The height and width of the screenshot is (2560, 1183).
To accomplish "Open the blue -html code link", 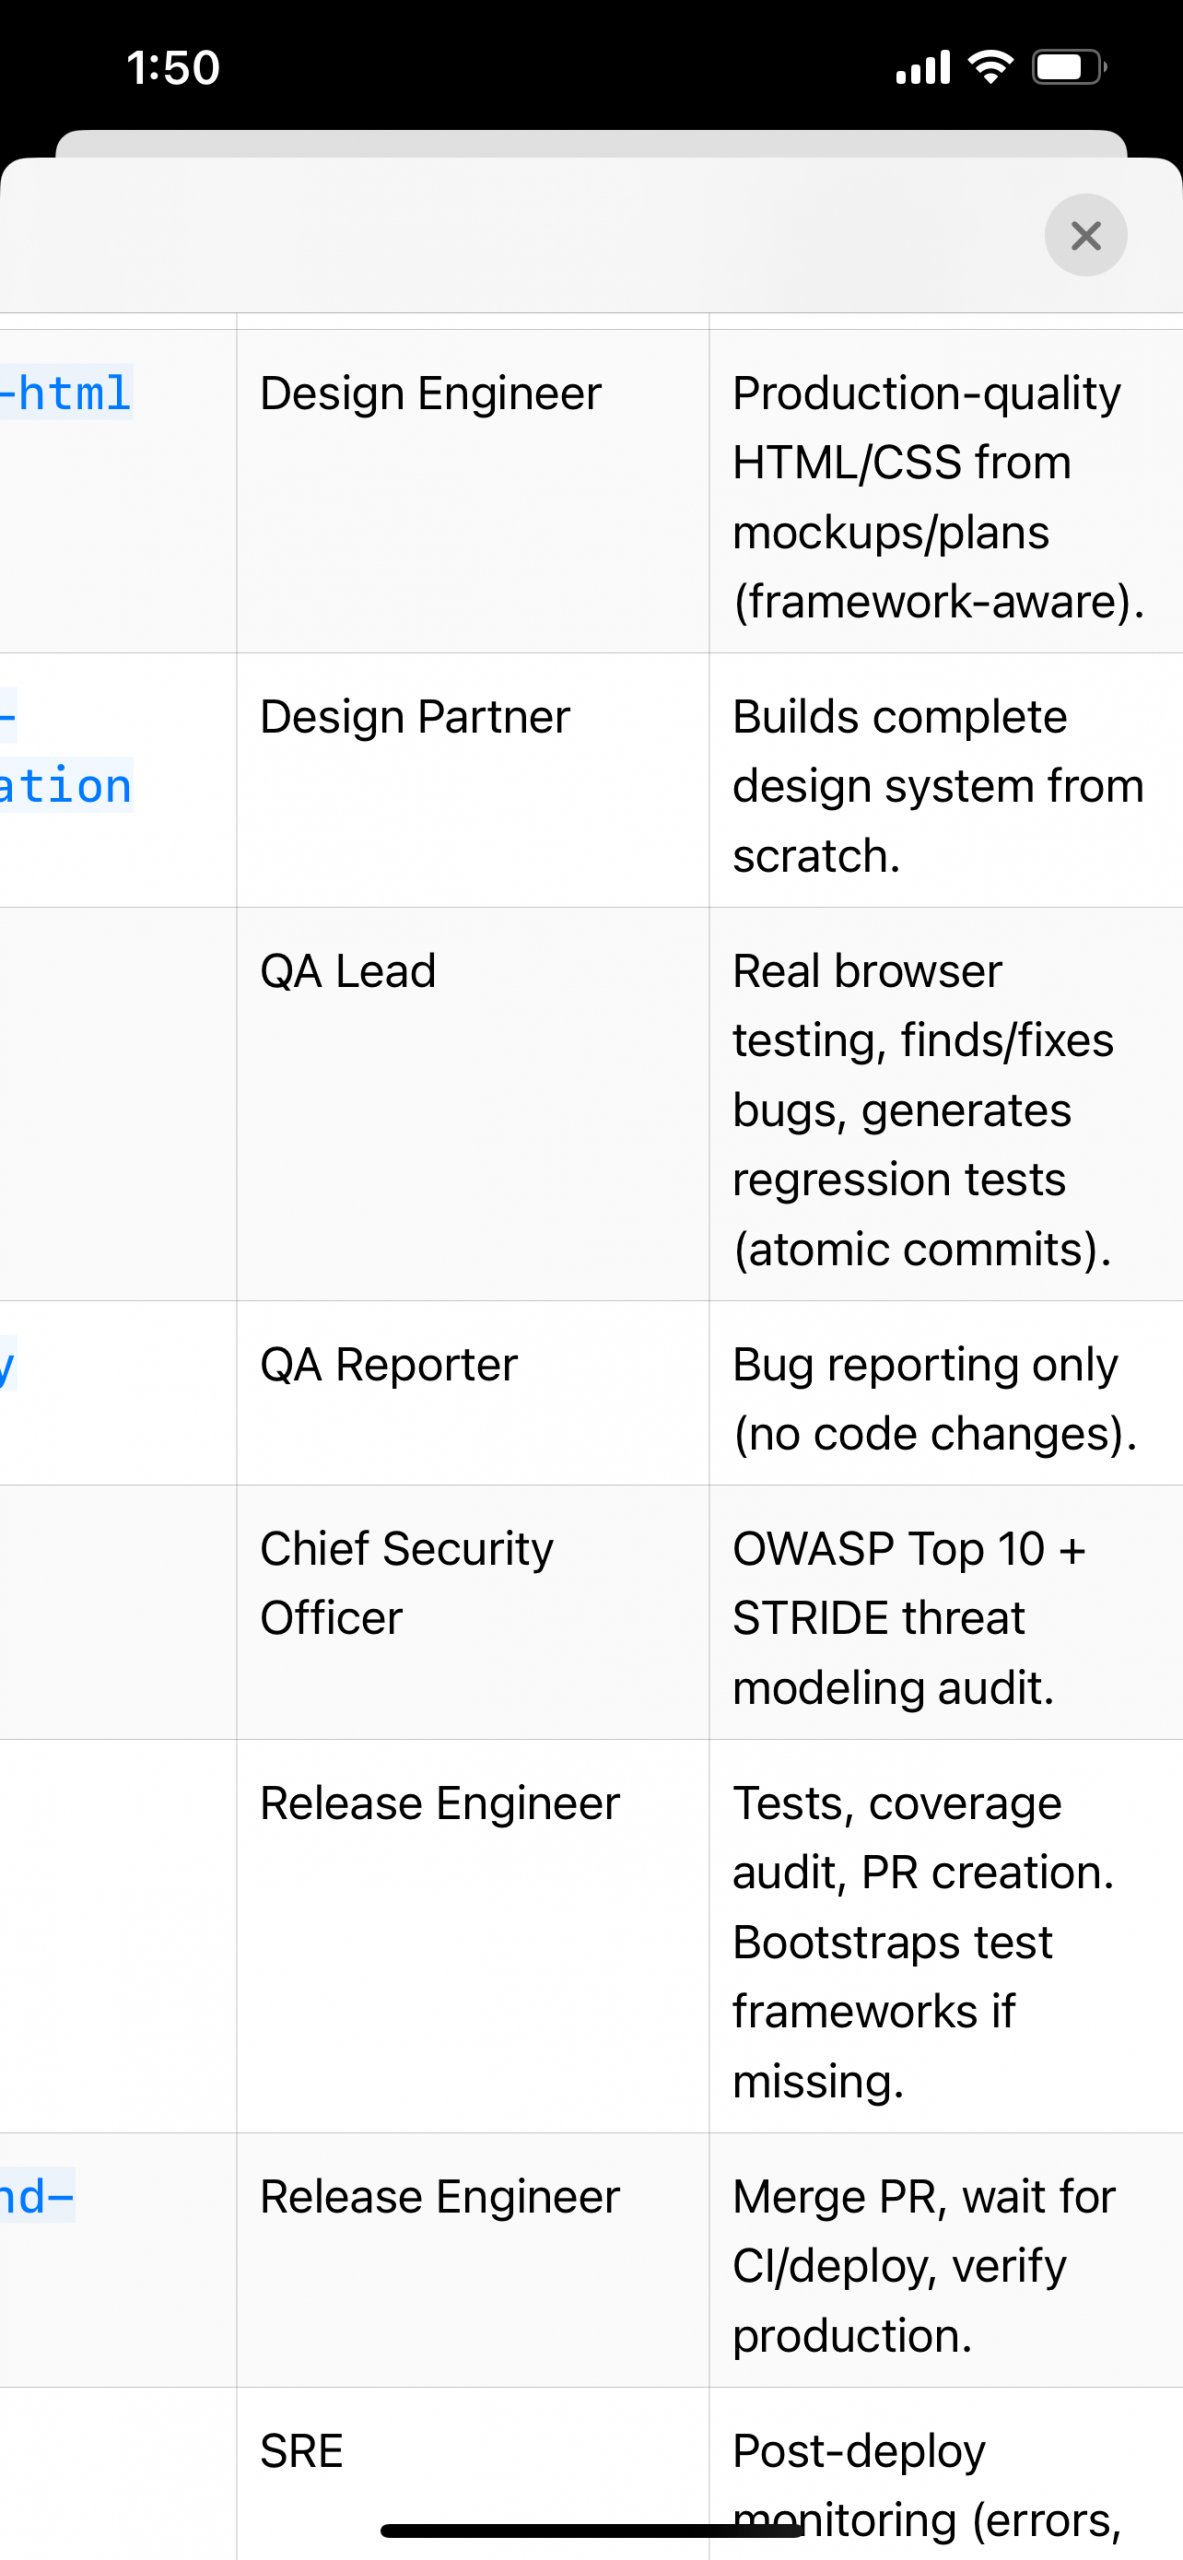I will (x=66, y=393).
